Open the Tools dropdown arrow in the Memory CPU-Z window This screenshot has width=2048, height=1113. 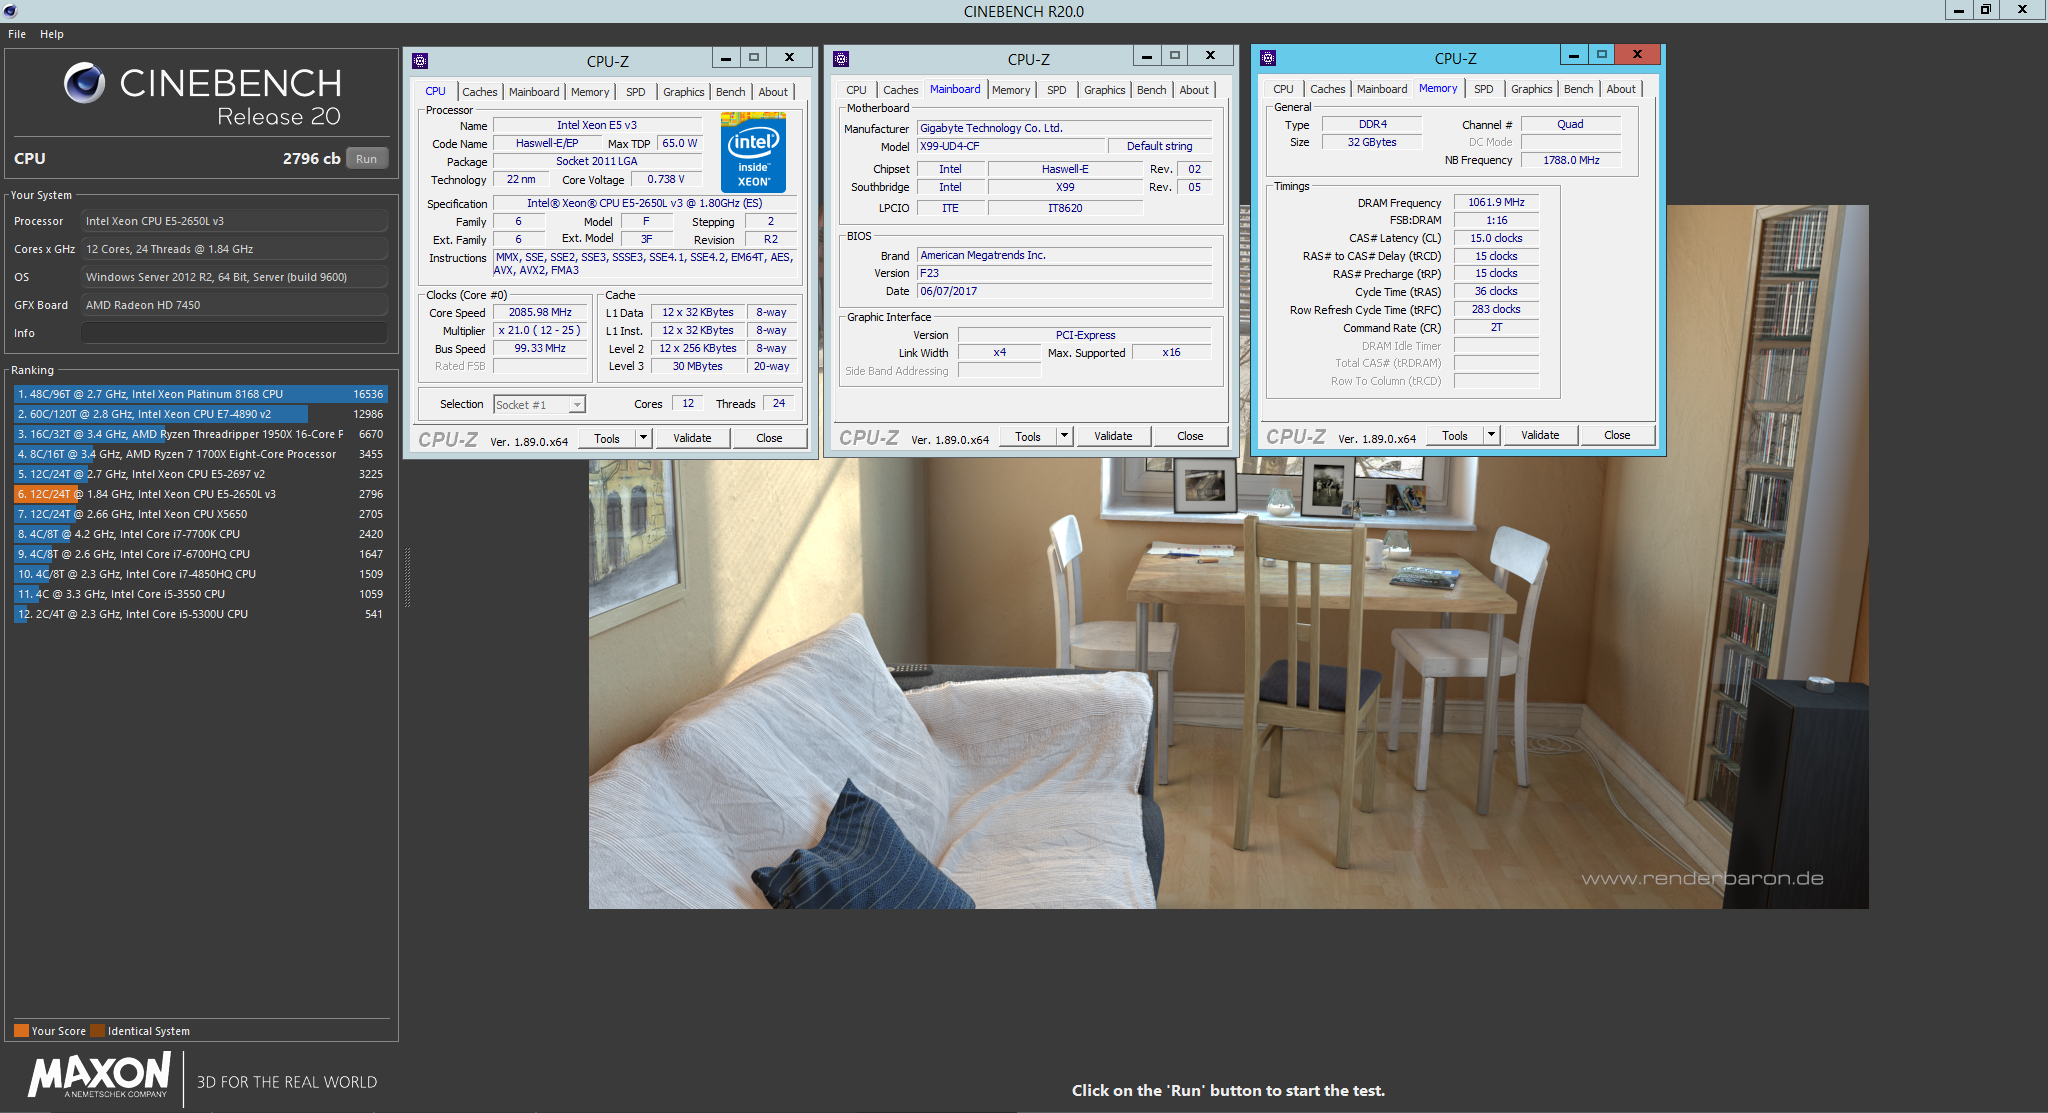point(1491,435)
